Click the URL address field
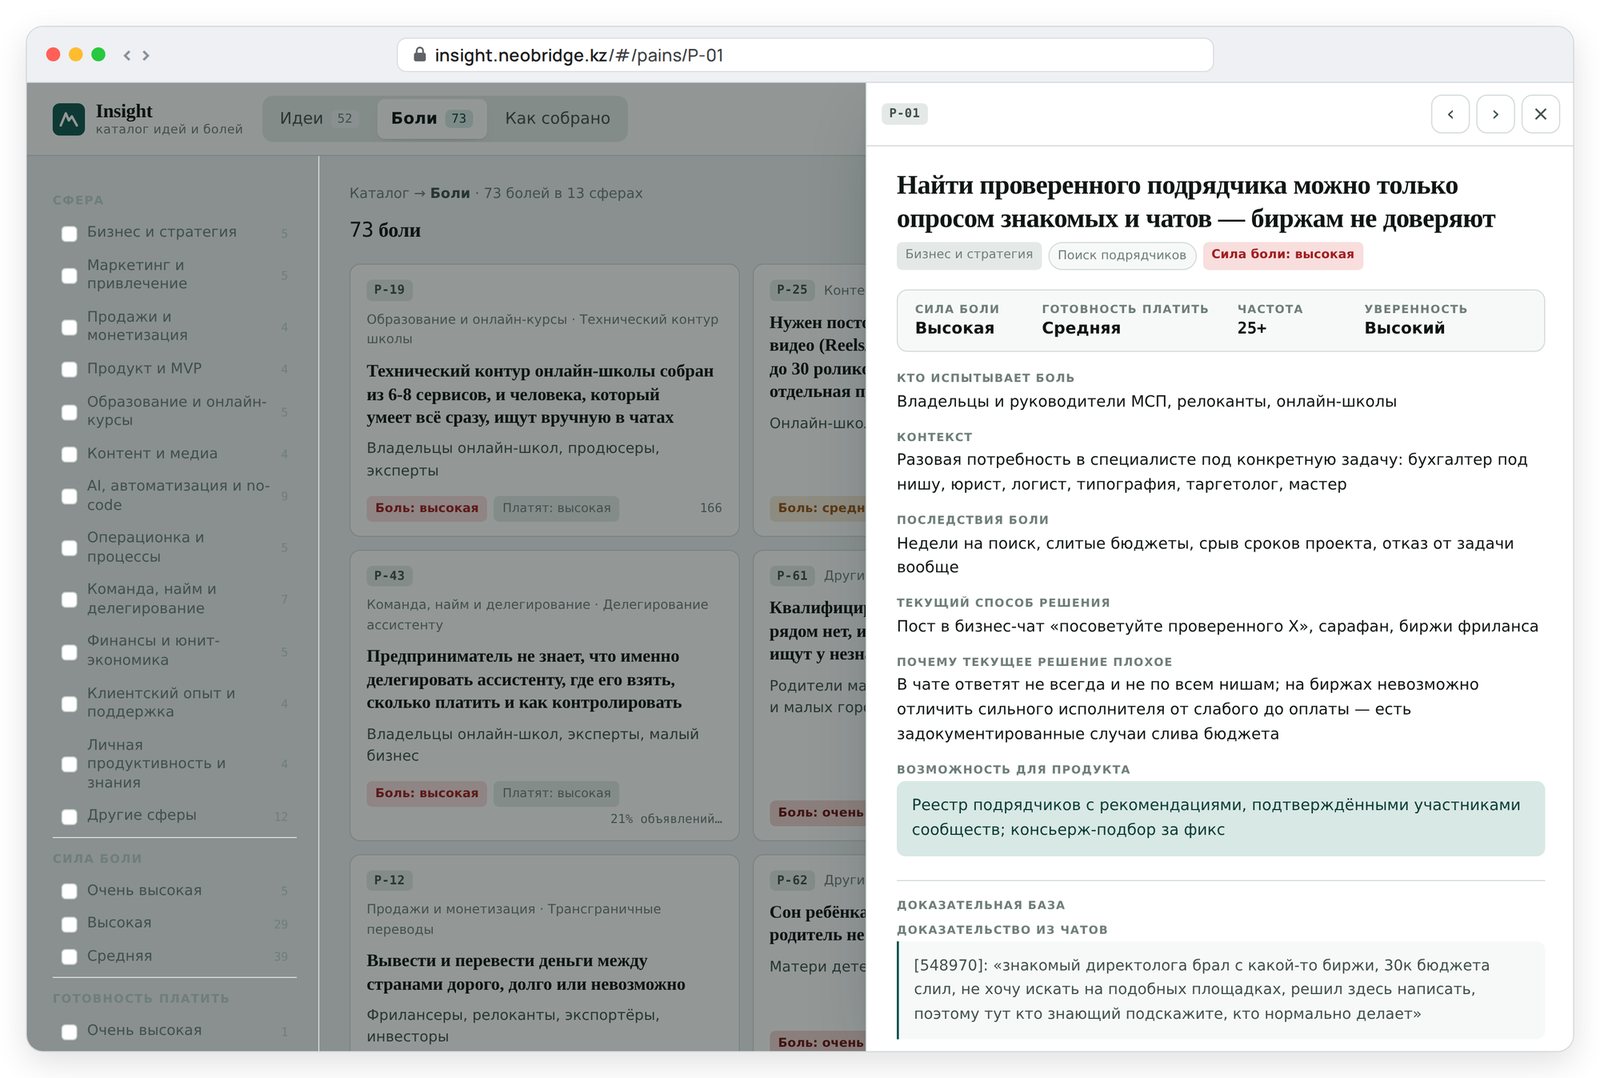The image size is (1600, 1078). tap(805, 55)
